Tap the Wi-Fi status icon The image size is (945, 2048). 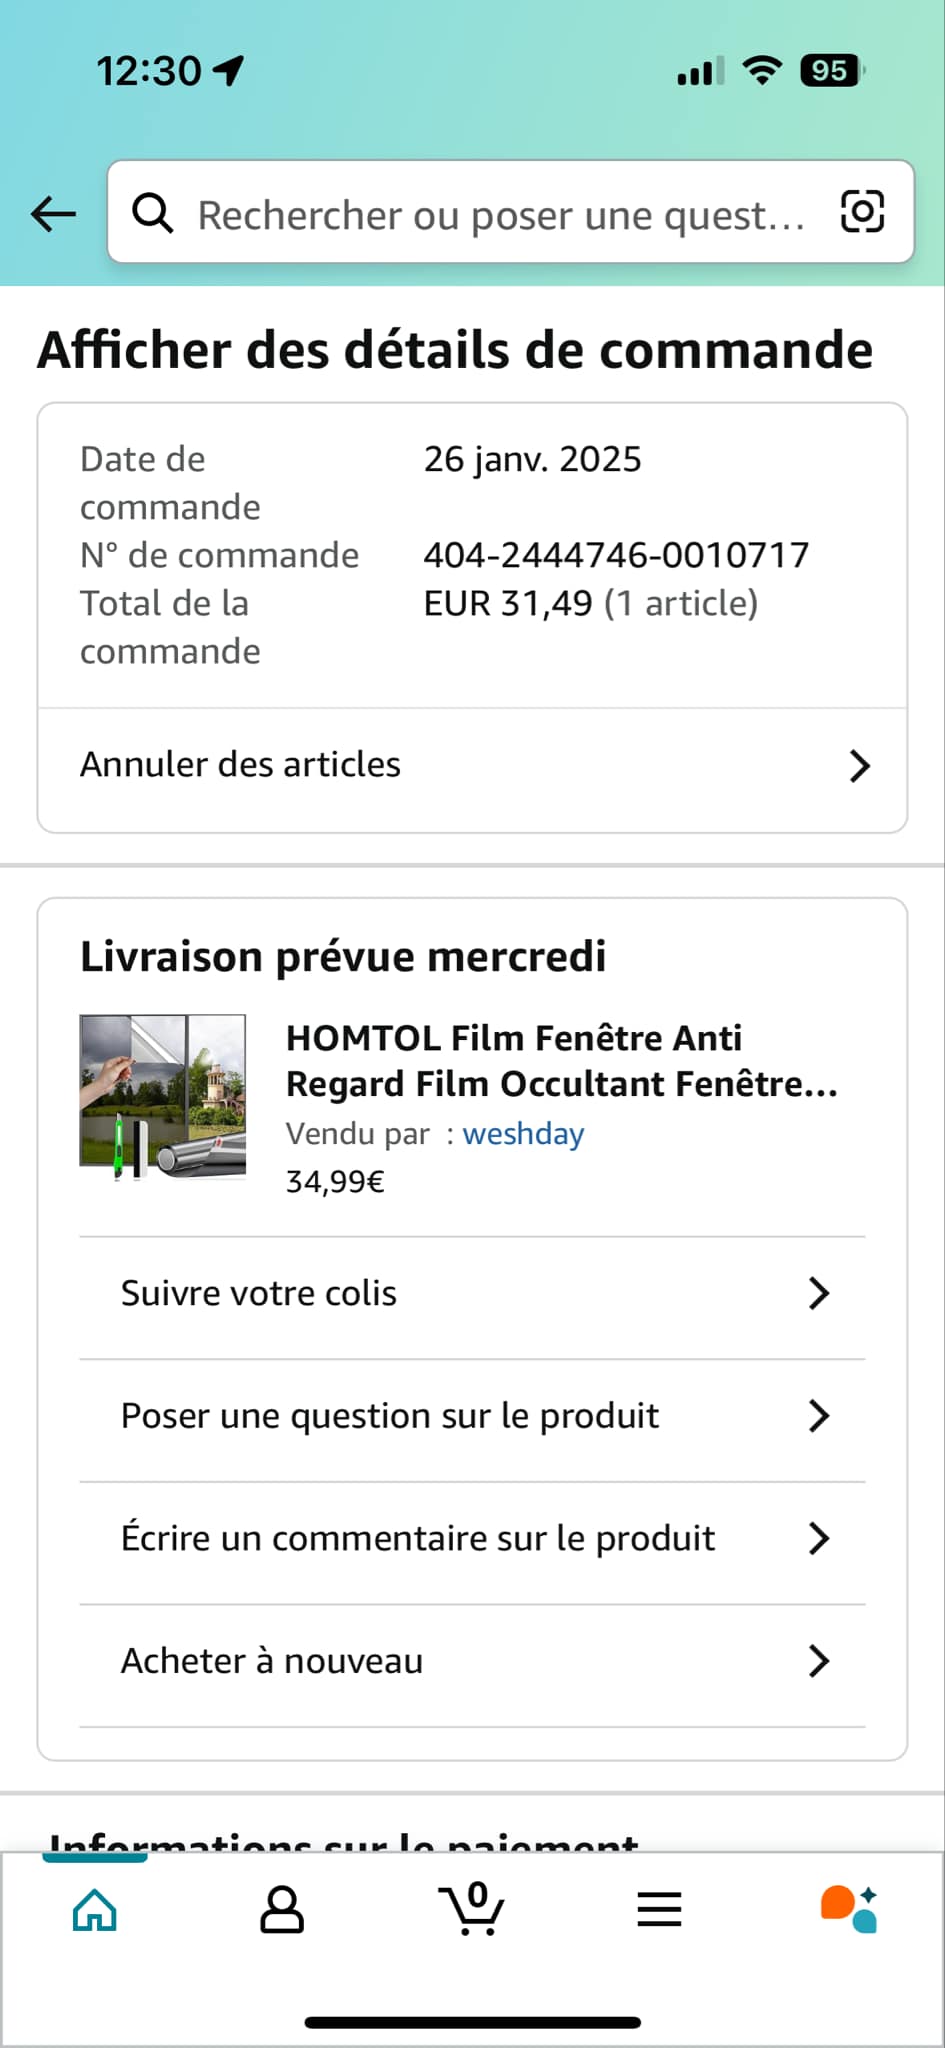coord(762,70)
